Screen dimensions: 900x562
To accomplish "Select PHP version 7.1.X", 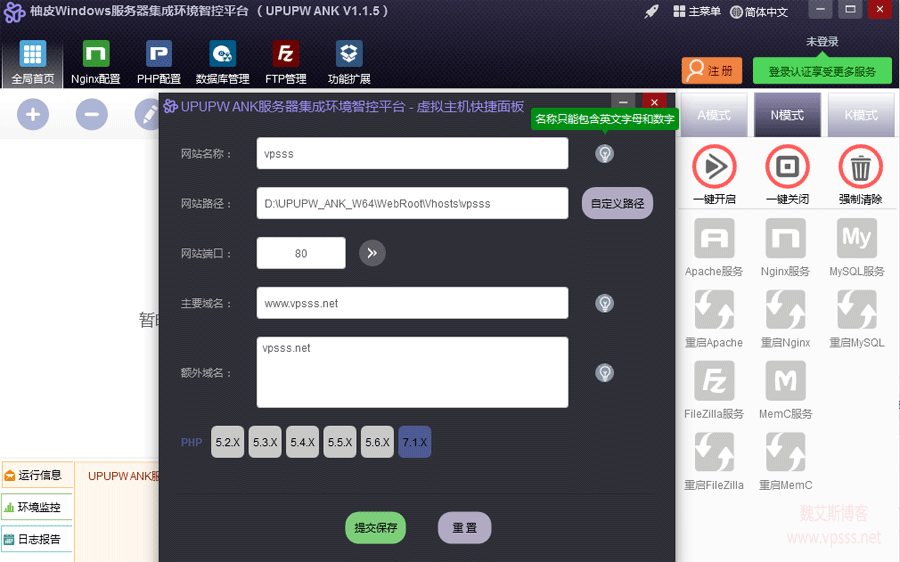I will [414, 442].
